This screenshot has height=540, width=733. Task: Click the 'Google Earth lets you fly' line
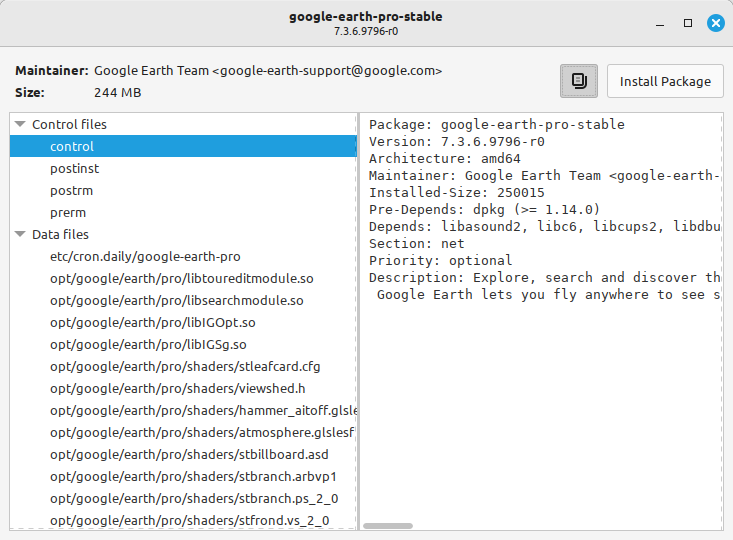point(548,294)
